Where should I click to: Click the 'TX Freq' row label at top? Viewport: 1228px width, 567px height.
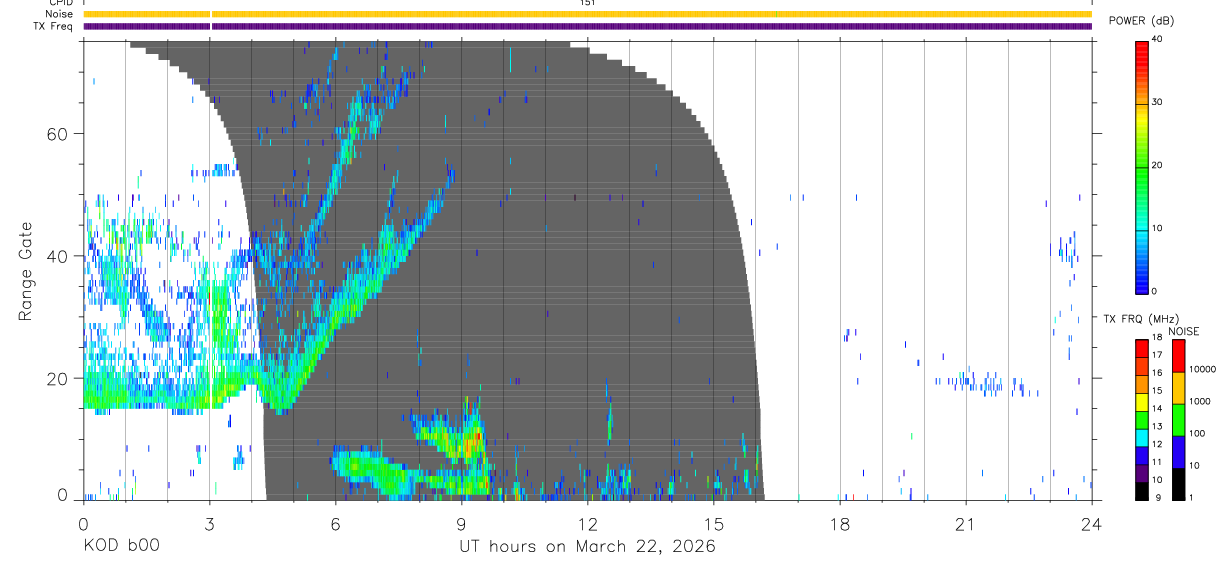(x=54, y=26)
